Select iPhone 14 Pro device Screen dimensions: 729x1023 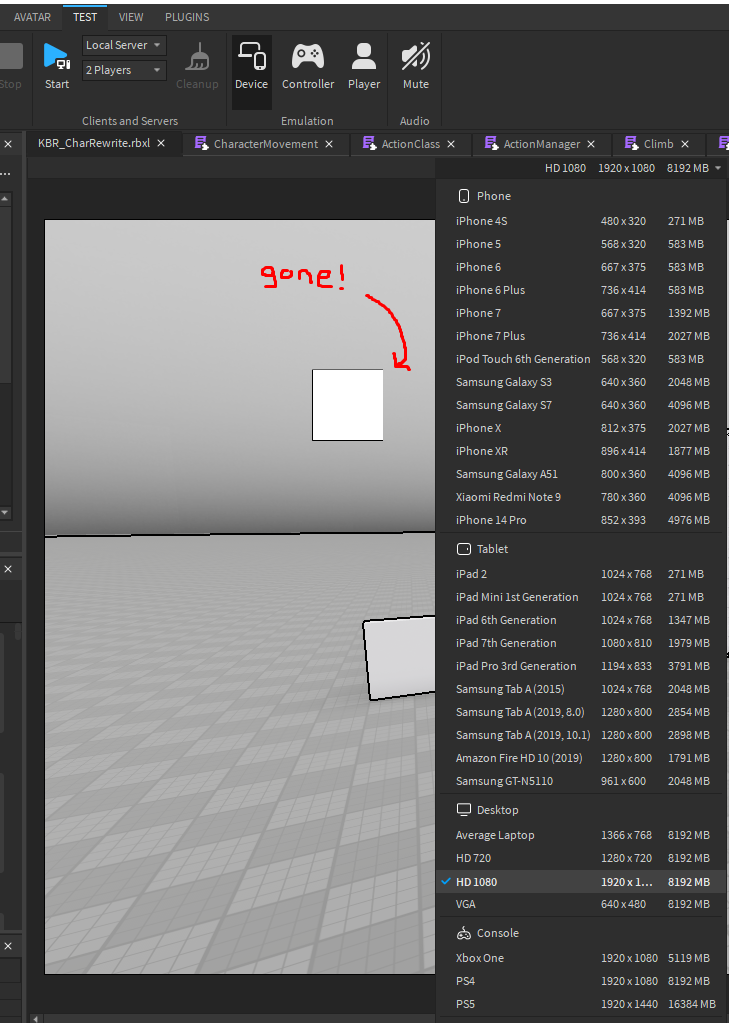click(x=582, y=519)
